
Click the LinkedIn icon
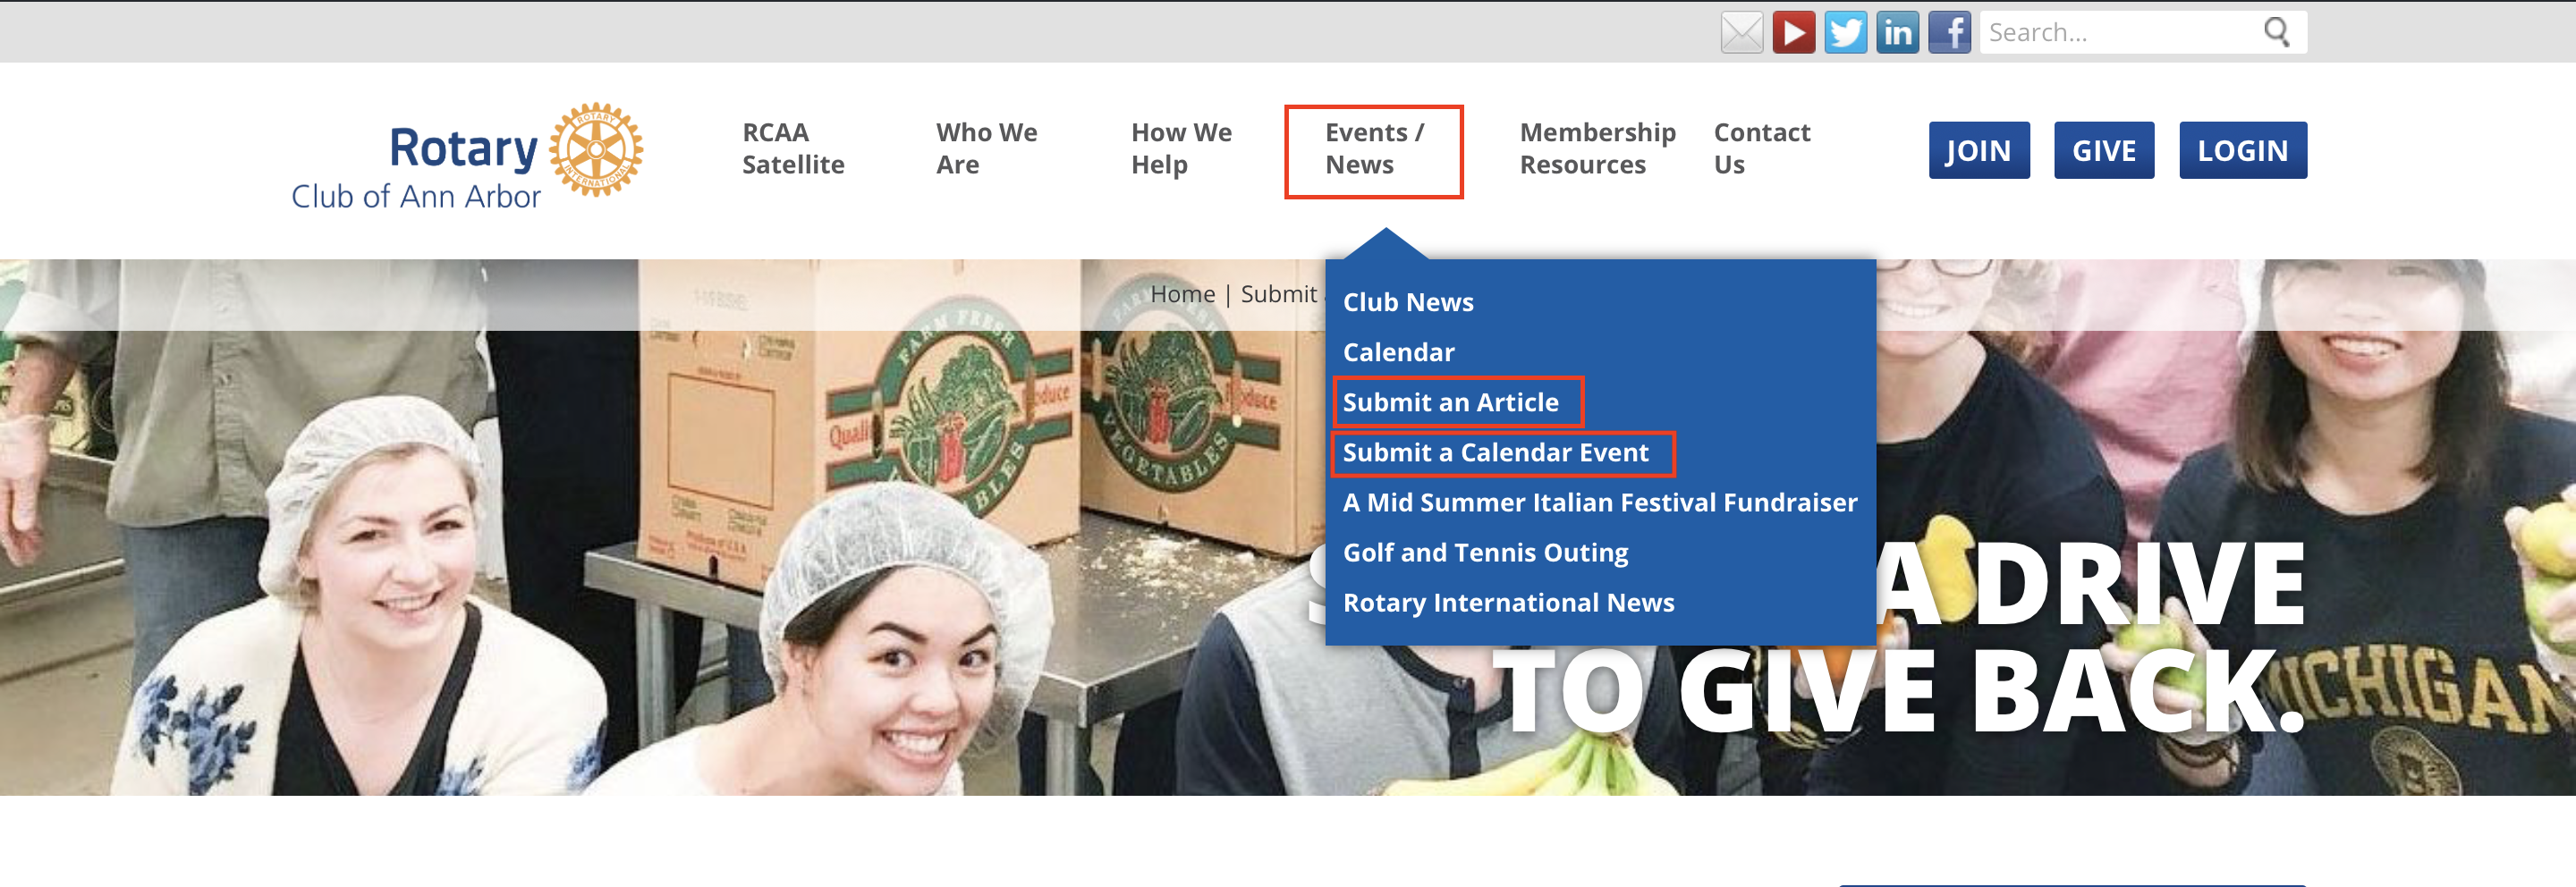coord(1897,33)
